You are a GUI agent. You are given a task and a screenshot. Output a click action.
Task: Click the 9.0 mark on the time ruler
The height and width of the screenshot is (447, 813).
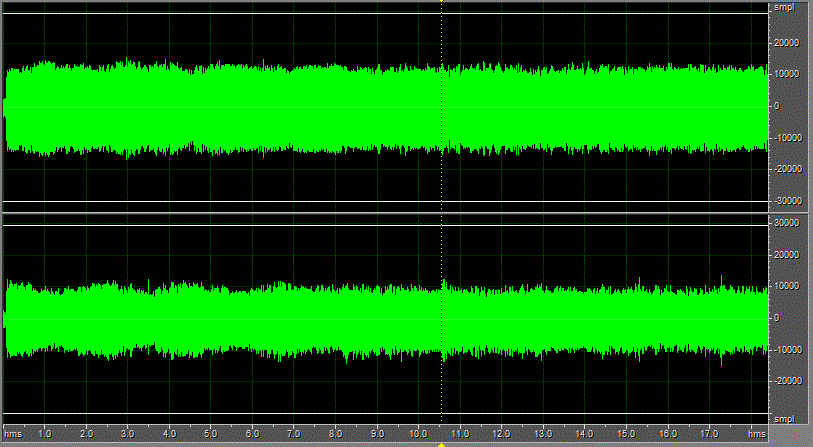click(x=377, y=434)
